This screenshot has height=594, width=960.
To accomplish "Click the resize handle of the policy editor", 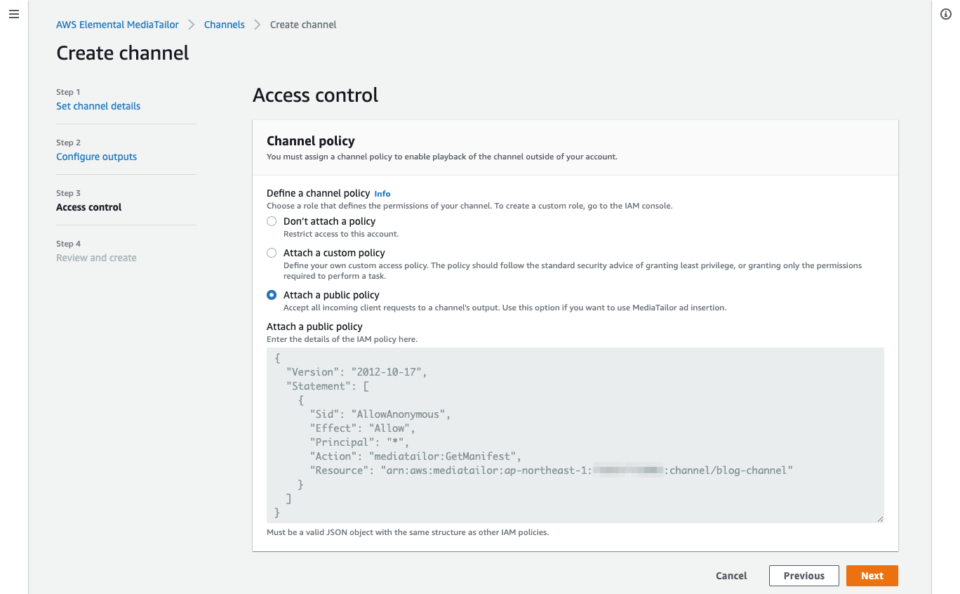I will pos(881,517).
